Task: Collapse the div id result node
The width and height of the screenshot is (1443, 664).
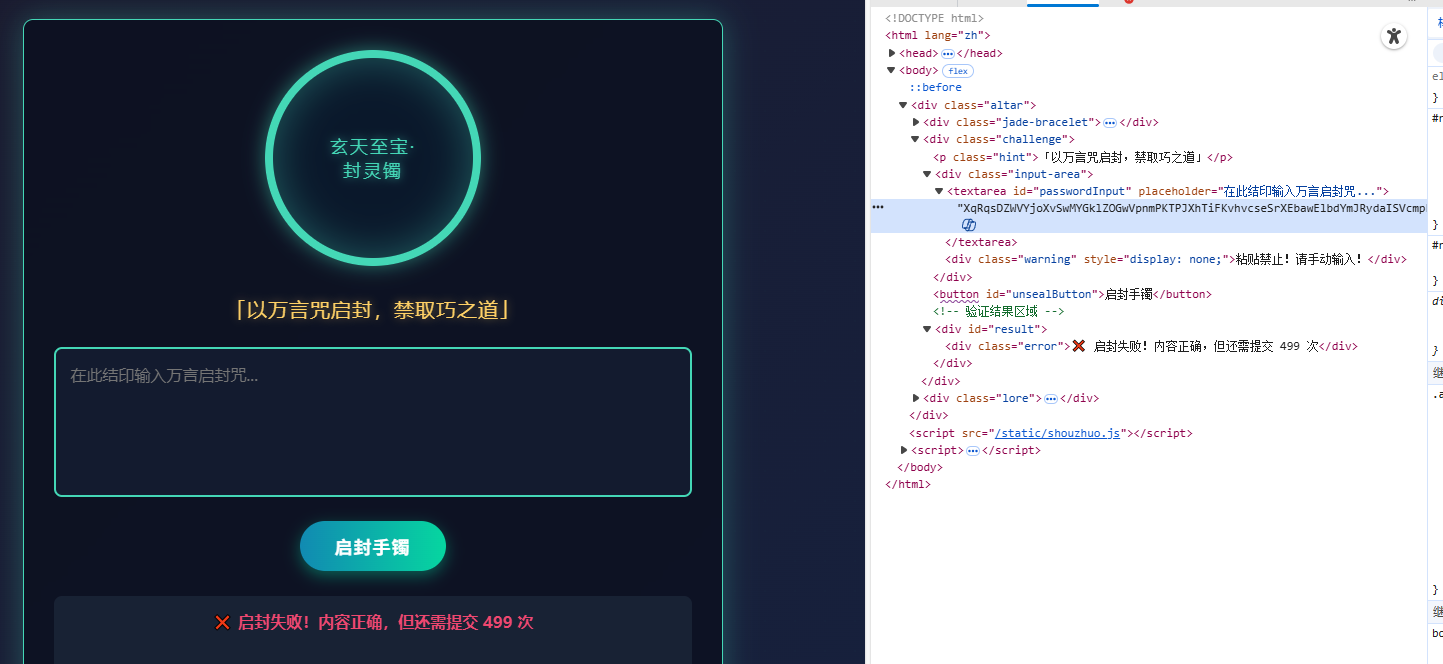Action: (928, 329)
